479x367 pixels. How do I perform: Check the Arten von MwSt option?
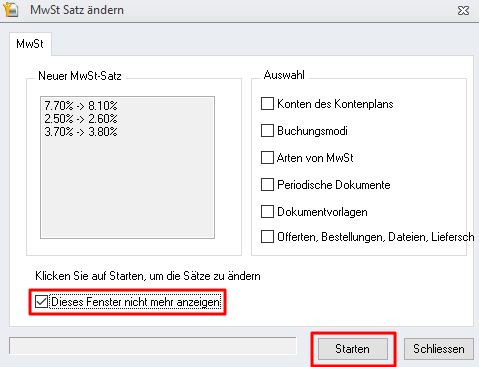tap(267, 158)
